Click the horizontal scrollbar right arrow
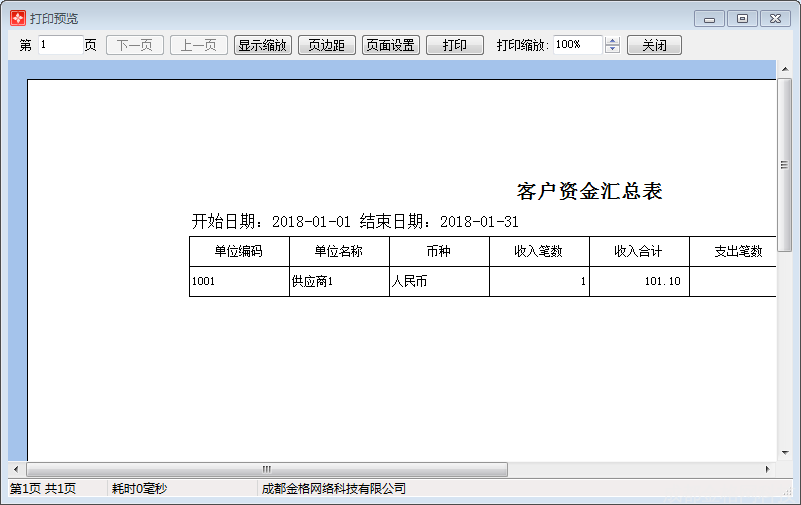This screenshot has height=505, width=801. click(767, 469)
